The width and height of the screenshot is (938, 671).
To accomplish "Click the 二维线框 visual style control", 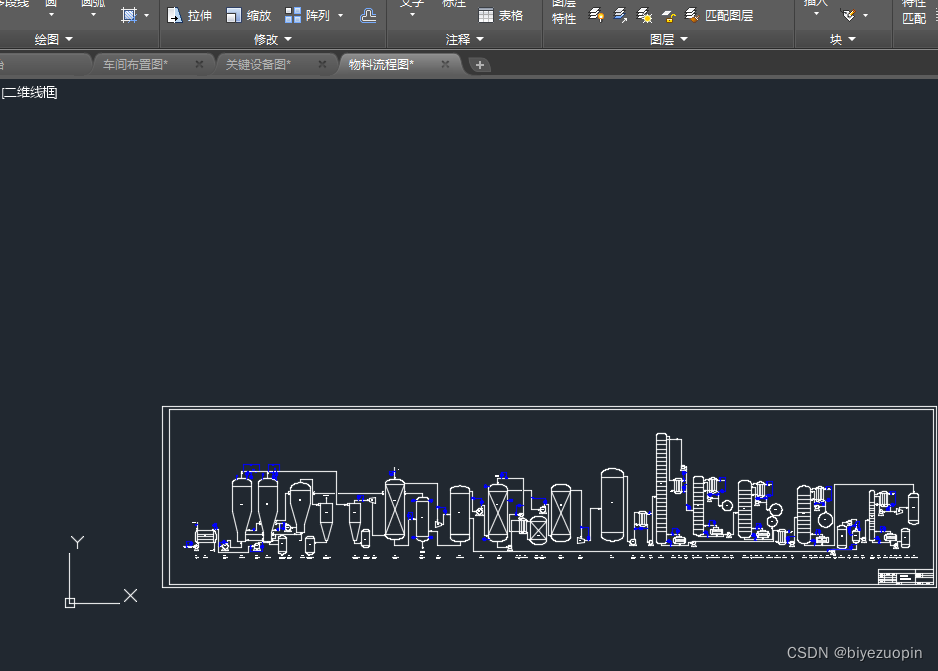I will coord(29,93).
